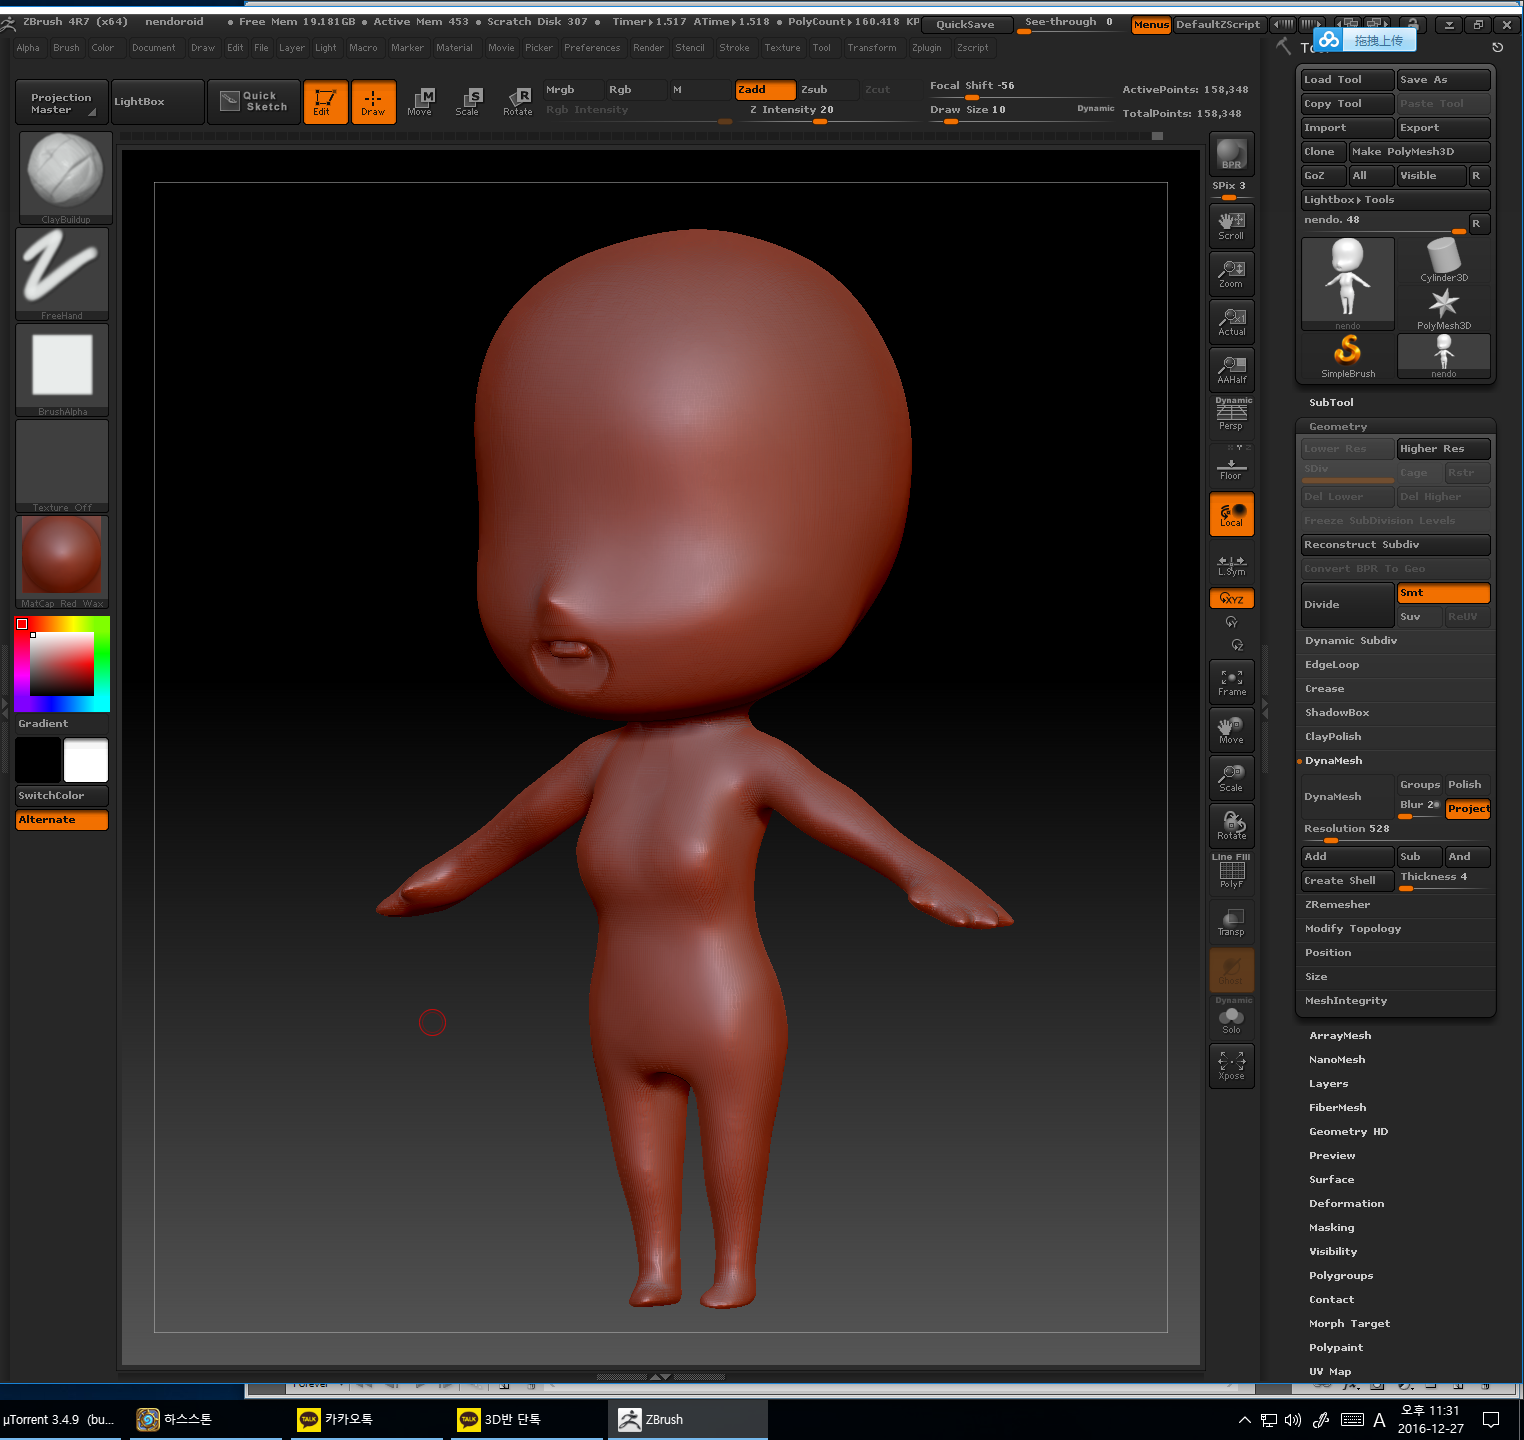
Task: Select the Scale transform mode in top shelf
Action: [468, 101]
